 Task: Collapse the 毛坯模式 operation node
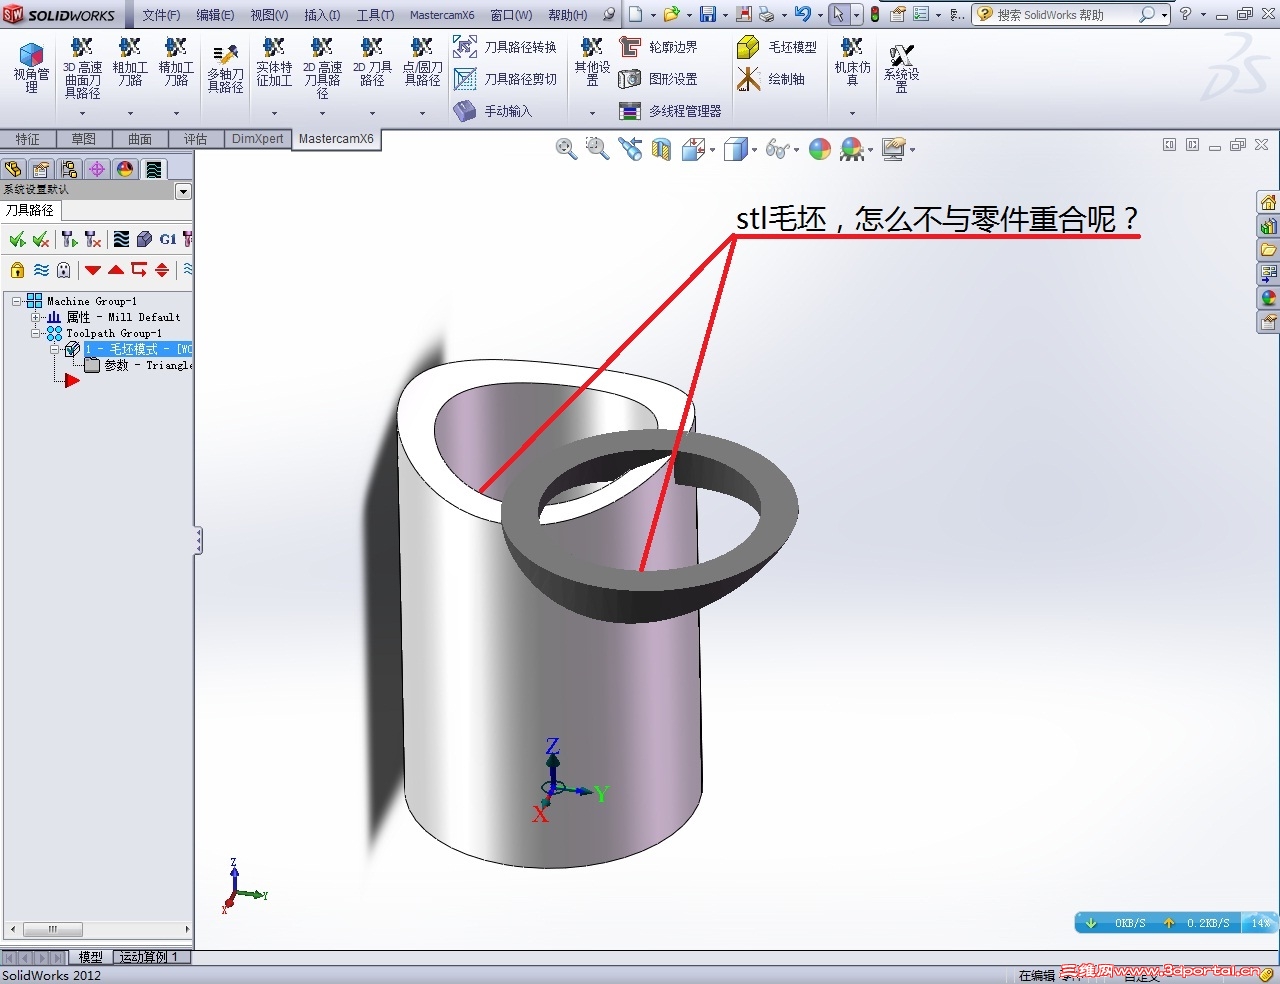pyautogui.click(x=55, y=349)
